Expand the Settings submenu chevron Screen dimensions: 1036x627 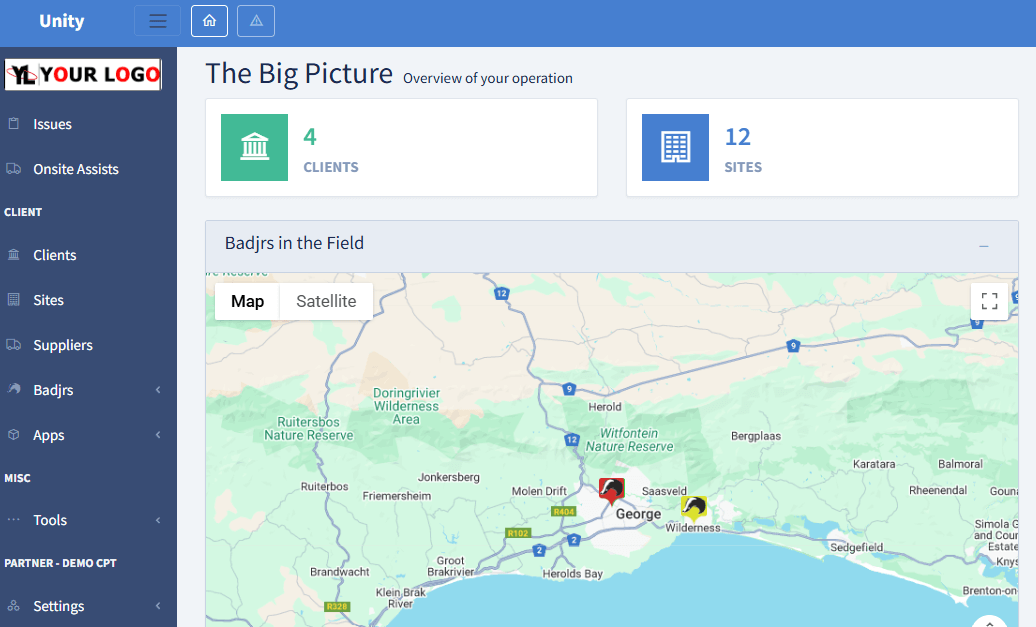pos(158,606)
